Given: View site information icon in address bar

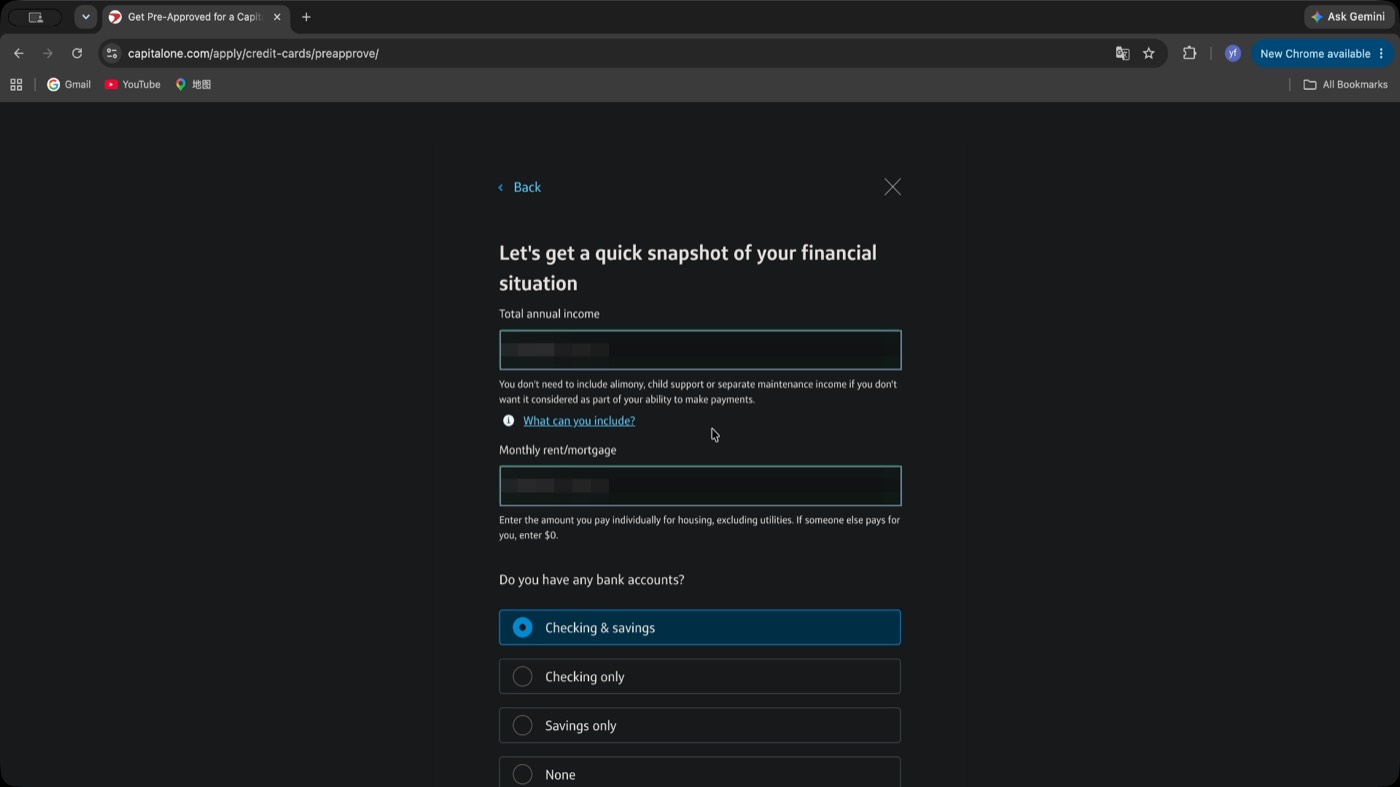Looking at the screenshot, I should tap(112, 54).
